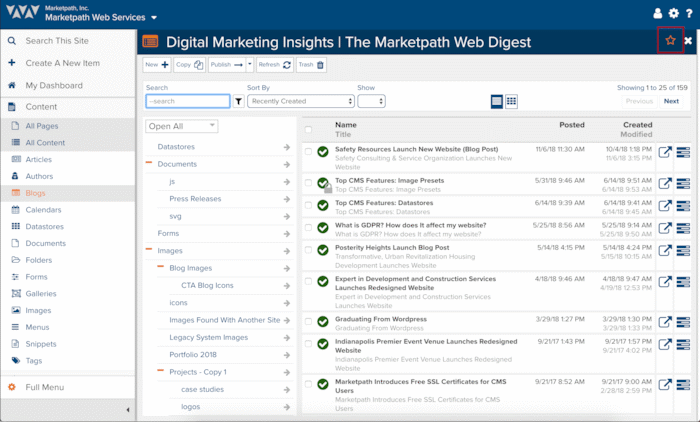700x422 pixels.
Task: Click published status check for Safety Resources post
Action: click(323, 152)
